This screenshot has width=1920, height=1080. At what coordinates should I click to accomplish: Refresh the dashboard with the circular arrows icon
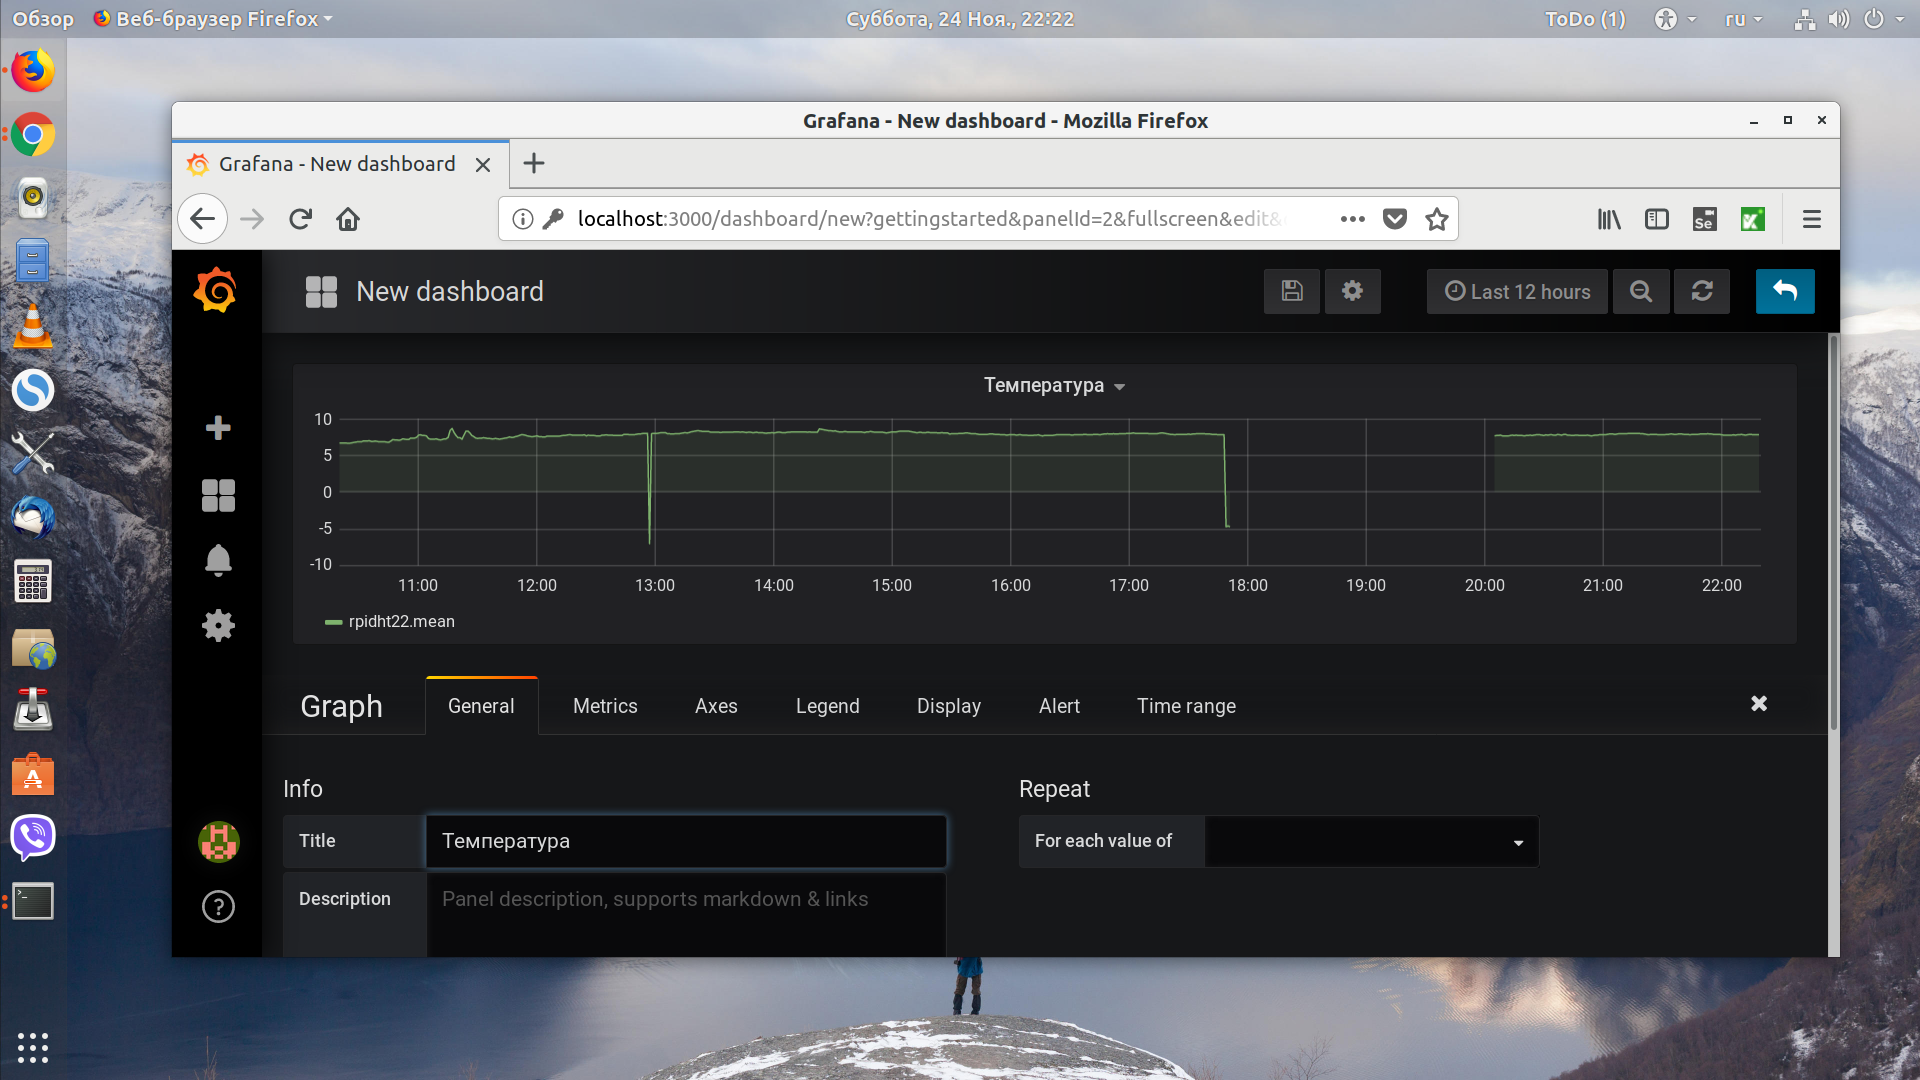click(1702, 291)
